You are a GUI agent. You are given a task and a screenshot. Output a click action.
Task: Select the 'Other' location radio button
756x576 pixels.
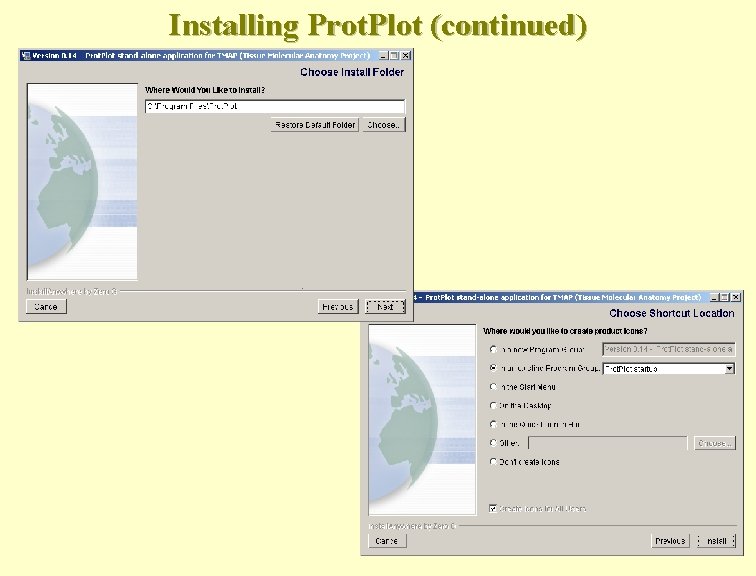coord(493,443)
